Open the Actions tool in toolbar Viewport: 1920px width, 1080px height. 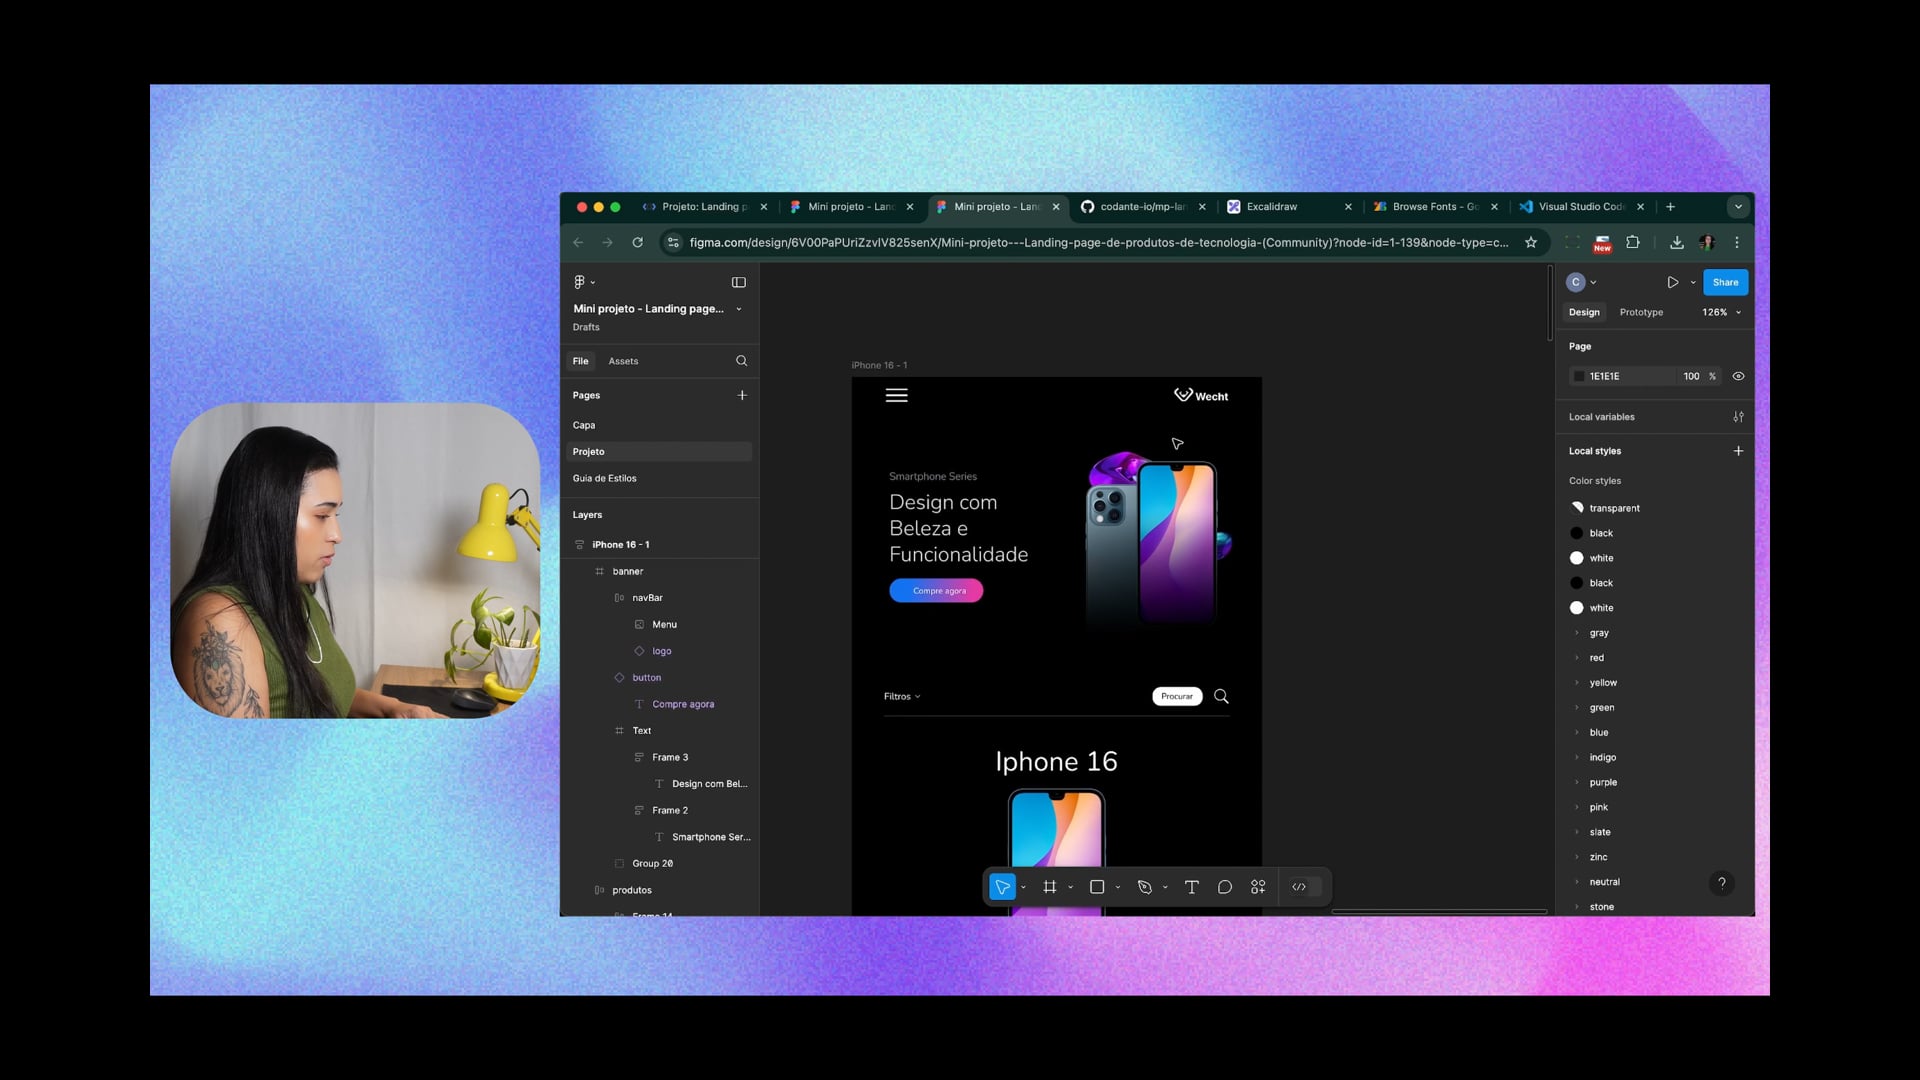click(x=1258, y=887)
